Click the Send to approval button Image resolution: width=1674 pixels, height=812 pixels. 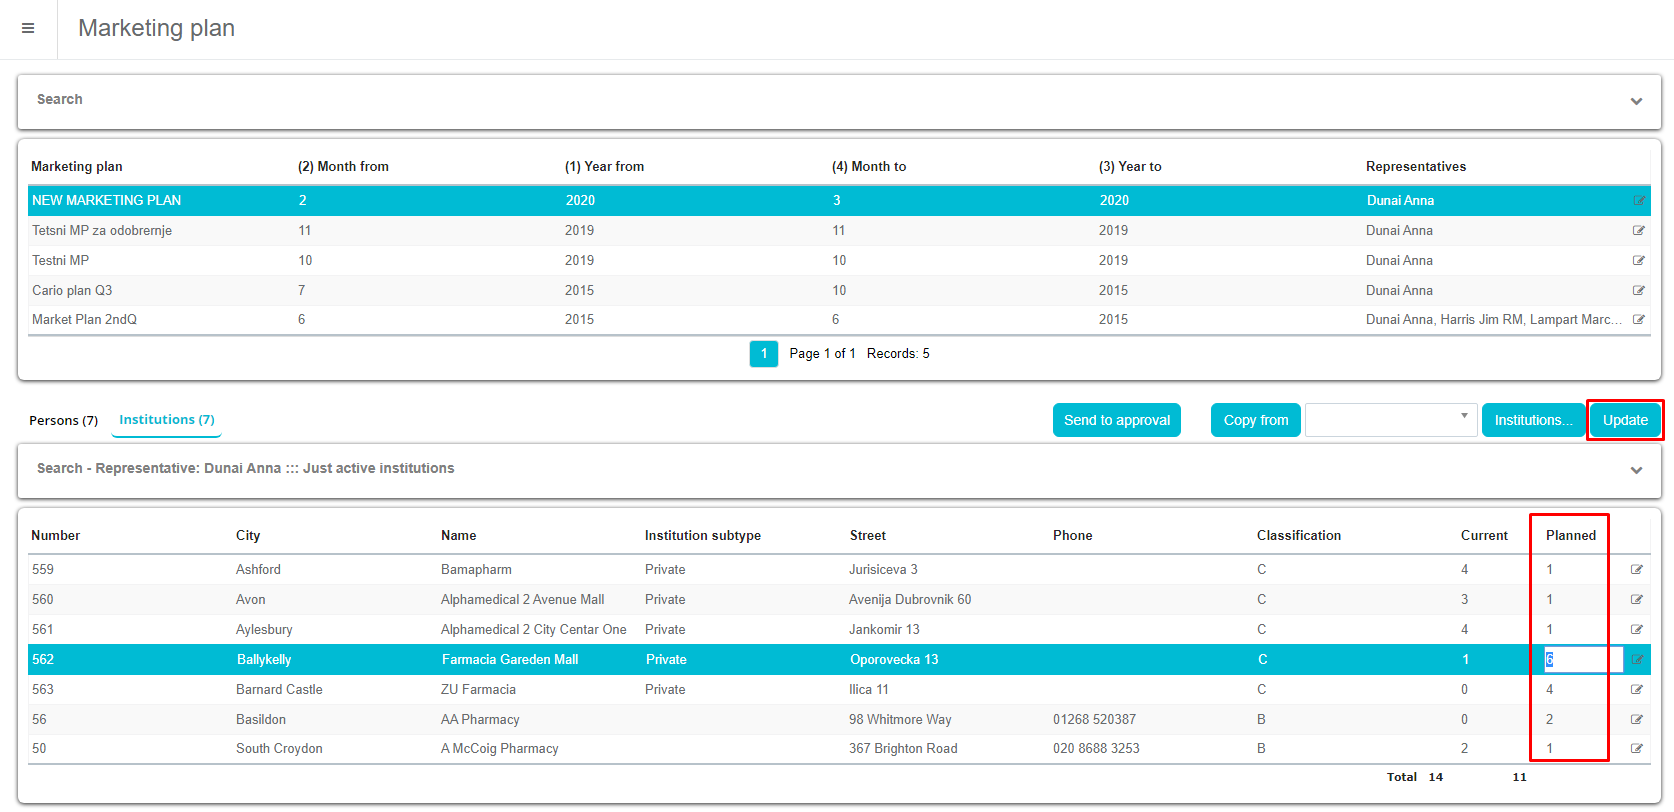(1116, 420)
